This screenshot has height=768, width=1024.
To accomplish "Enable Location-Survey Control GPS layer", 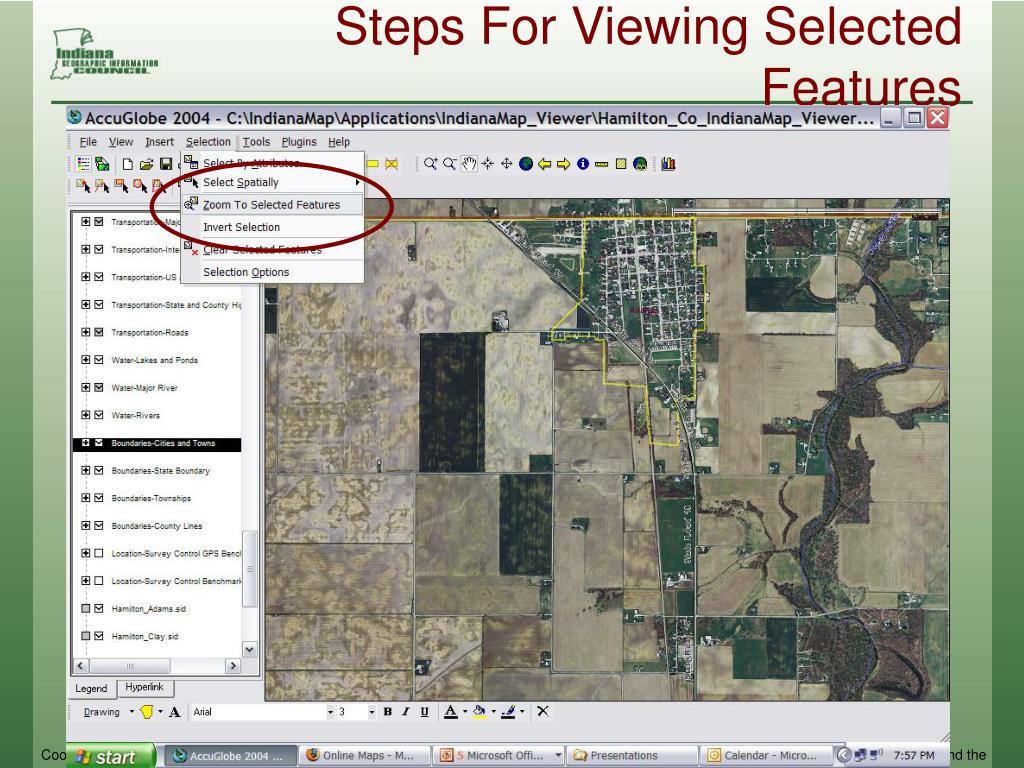I will click(99, 553).
